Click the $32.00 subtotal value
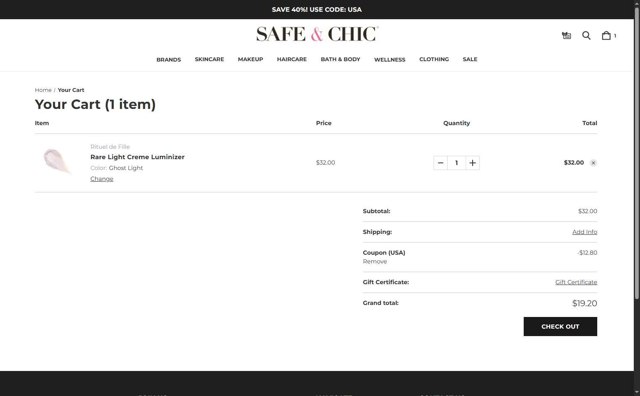This screenshot has height=396, width=640. click(587, 211)
